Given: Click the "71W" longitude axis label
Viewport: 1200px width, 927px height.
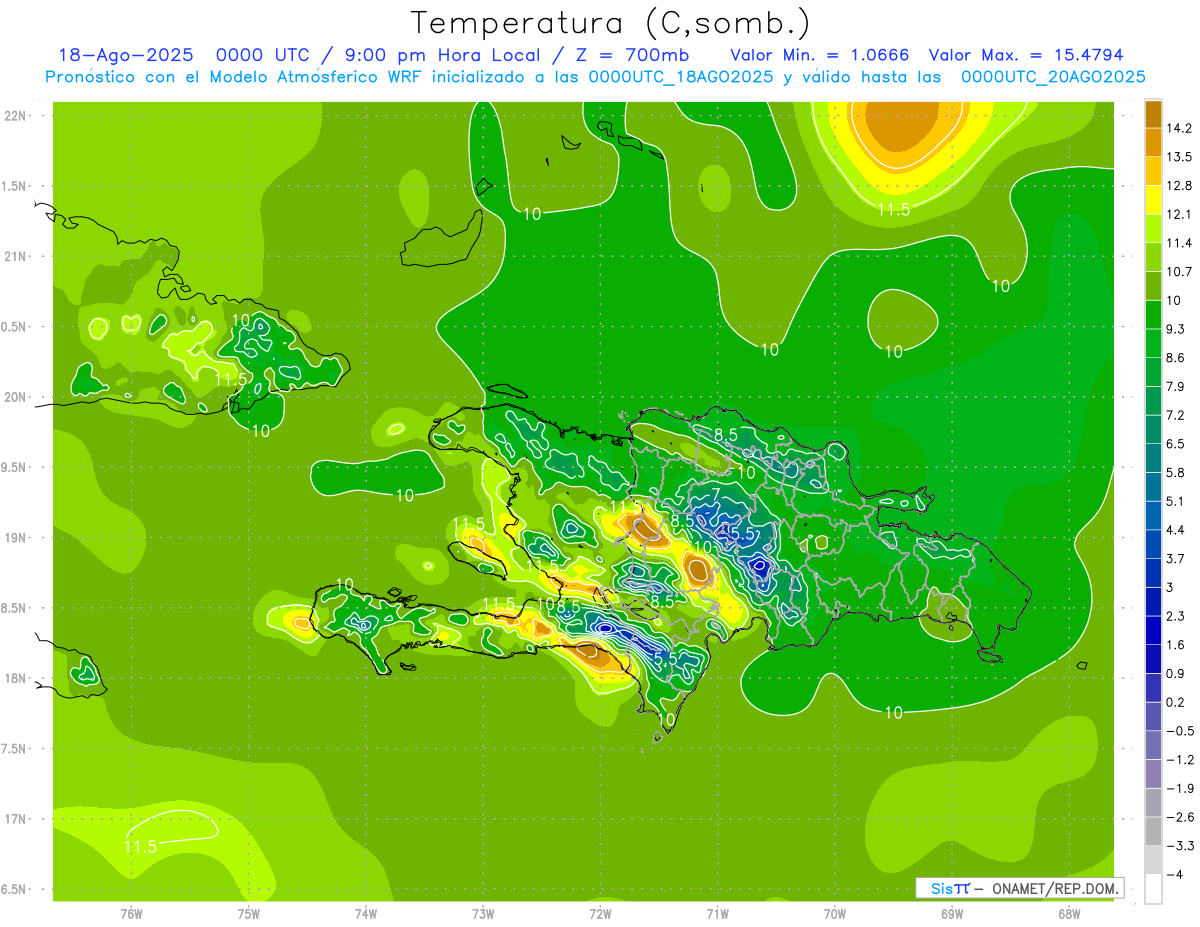Looking at the screenshot, I should (x=717, y=914).
